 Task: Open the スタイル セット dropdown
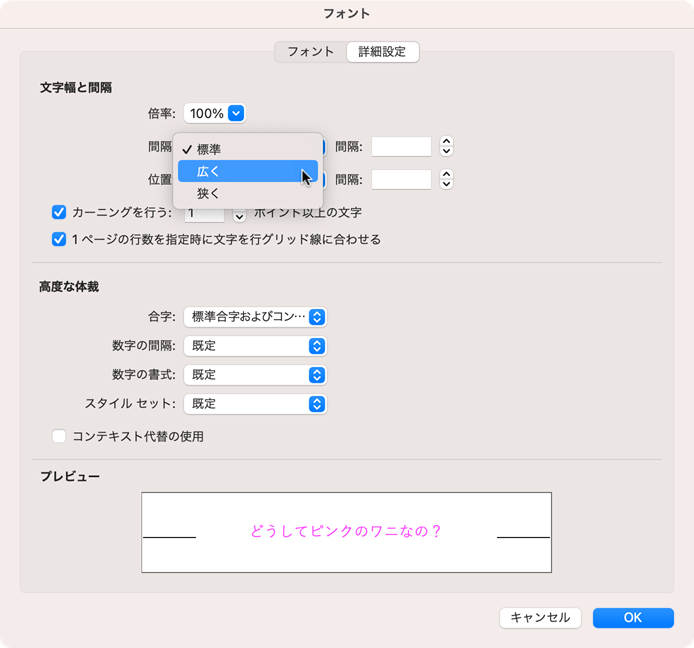coord(255,404)
